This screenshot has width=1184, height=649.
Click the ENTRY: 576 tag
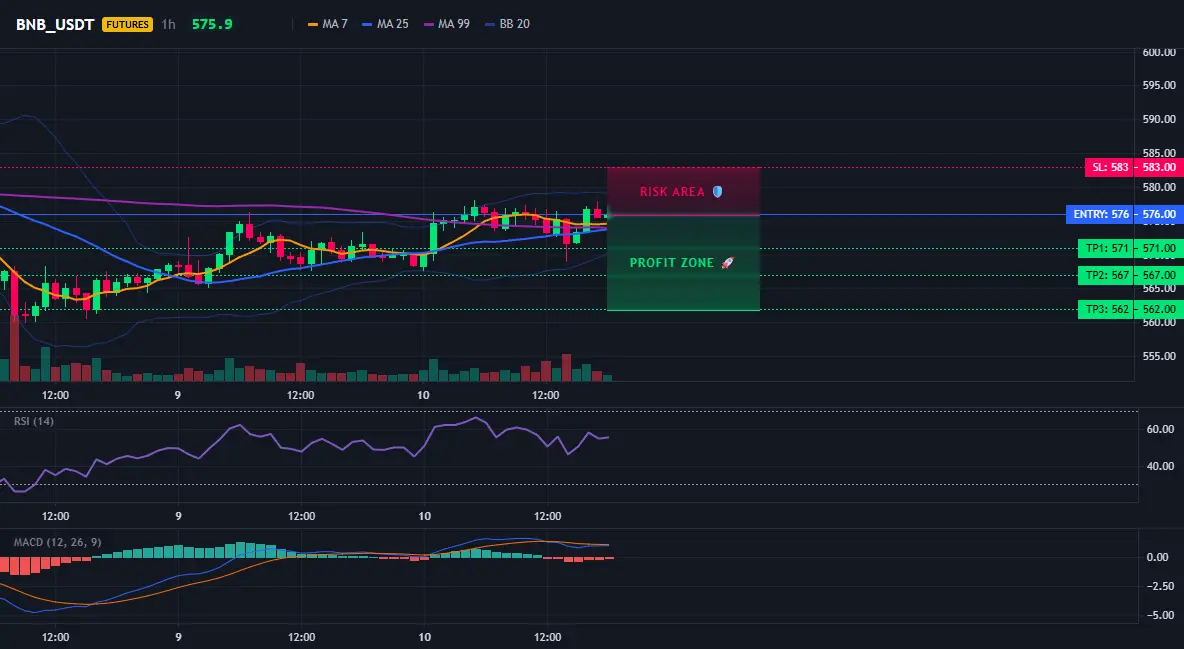[x=1100, y=215]
